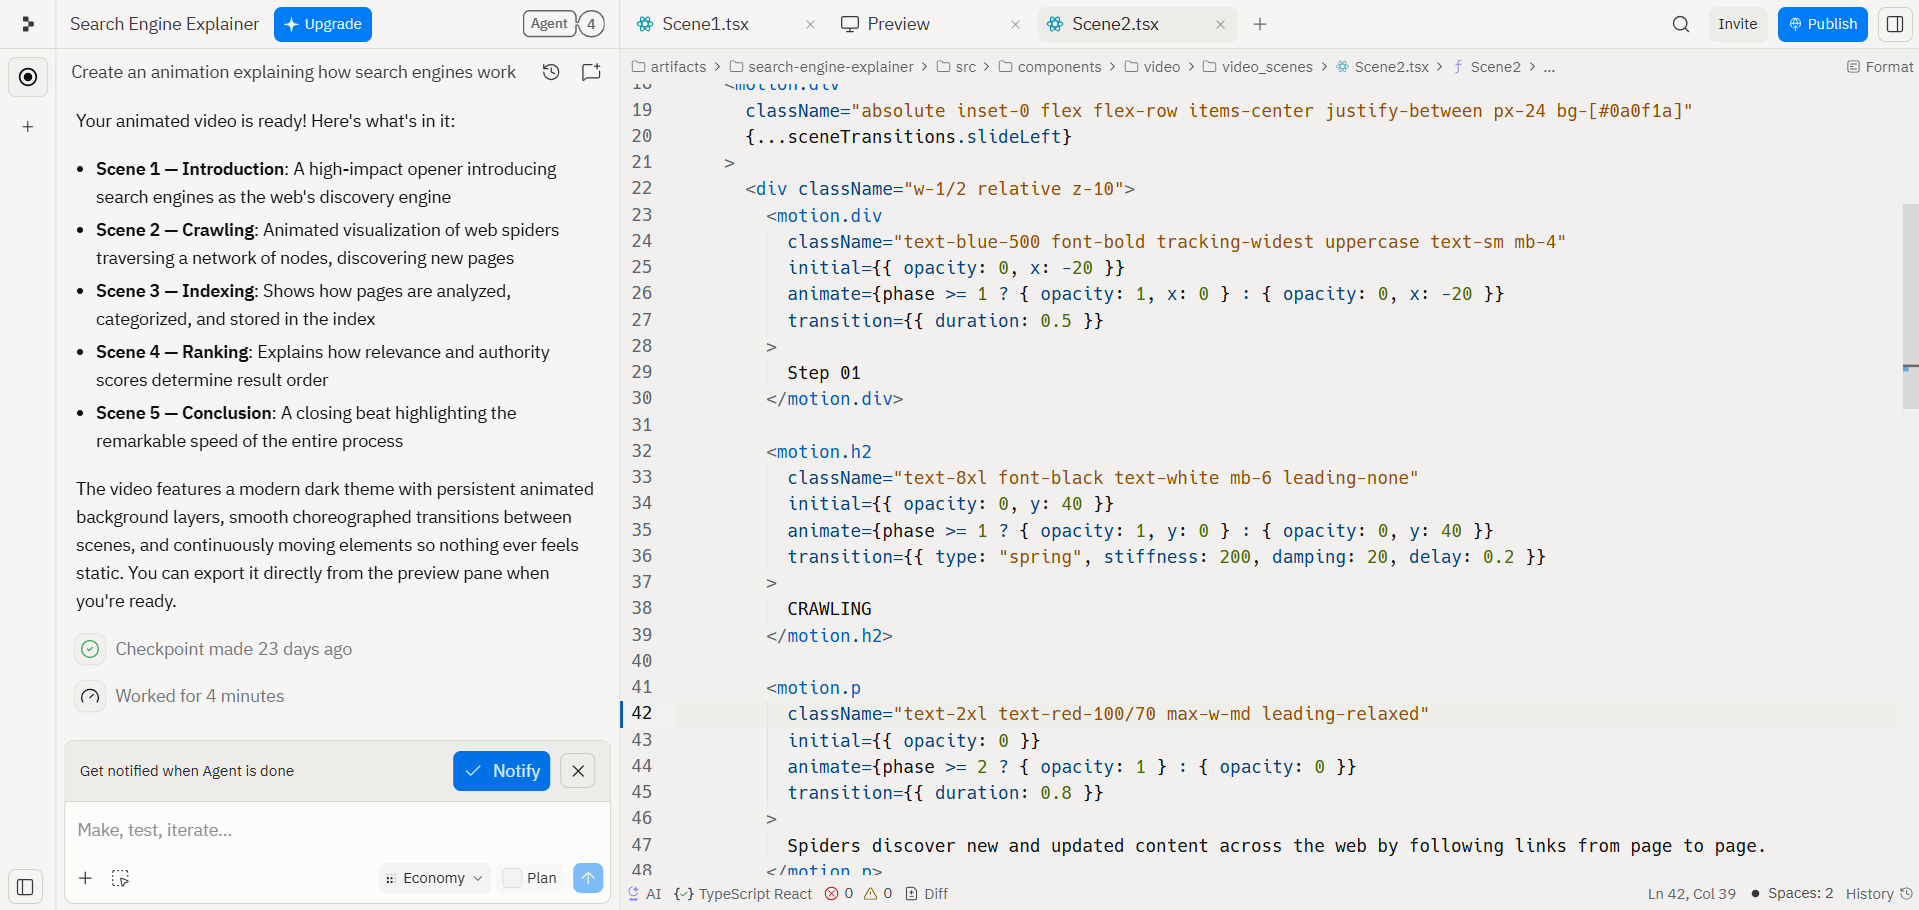The image size is (1919, 910).
Task: Open History in status bar
Action: pos(1879,894)
